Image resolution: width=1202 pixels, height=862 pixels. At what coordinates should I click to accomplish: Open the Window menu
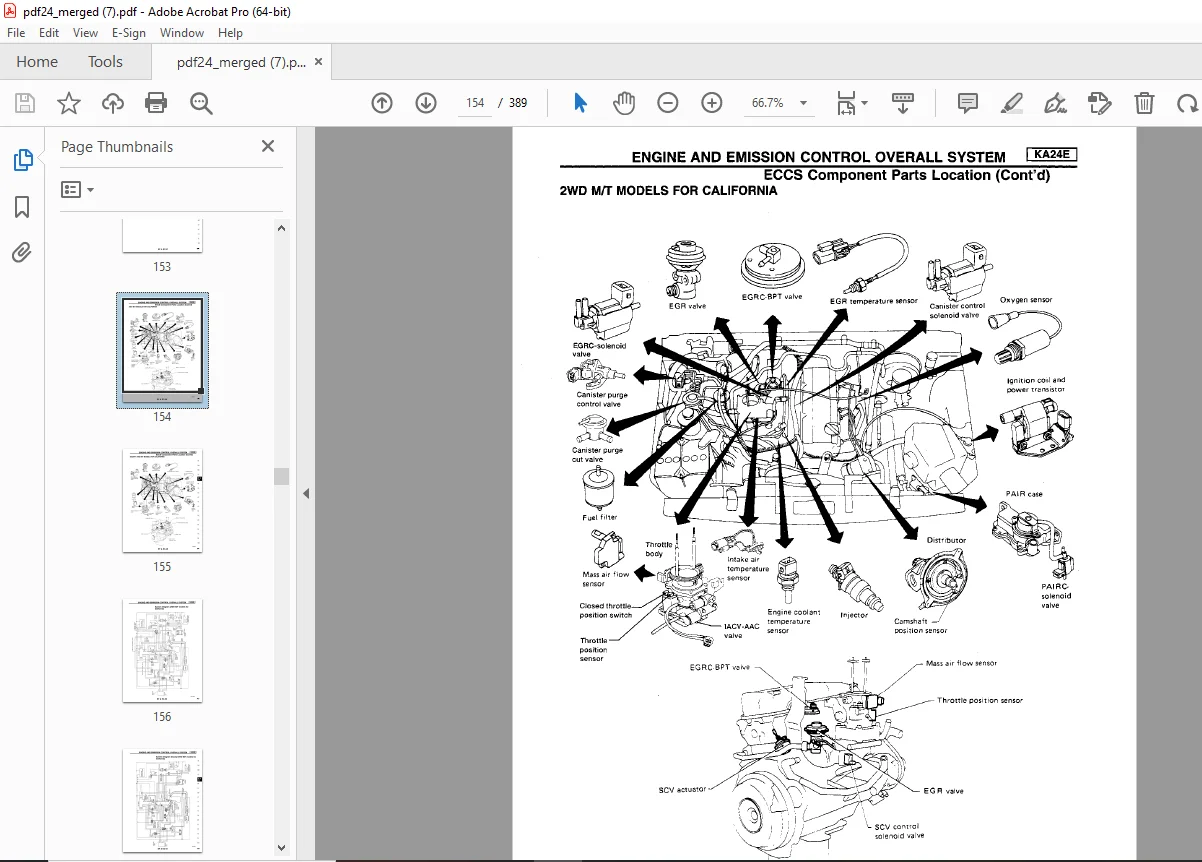pyautogui.click(x=182, y=32)
